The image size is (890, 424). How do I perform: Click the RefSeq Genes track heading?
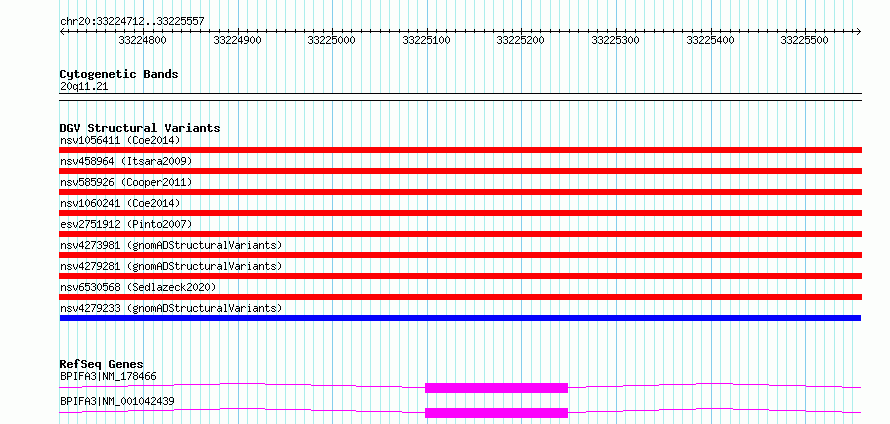[102, 364]
